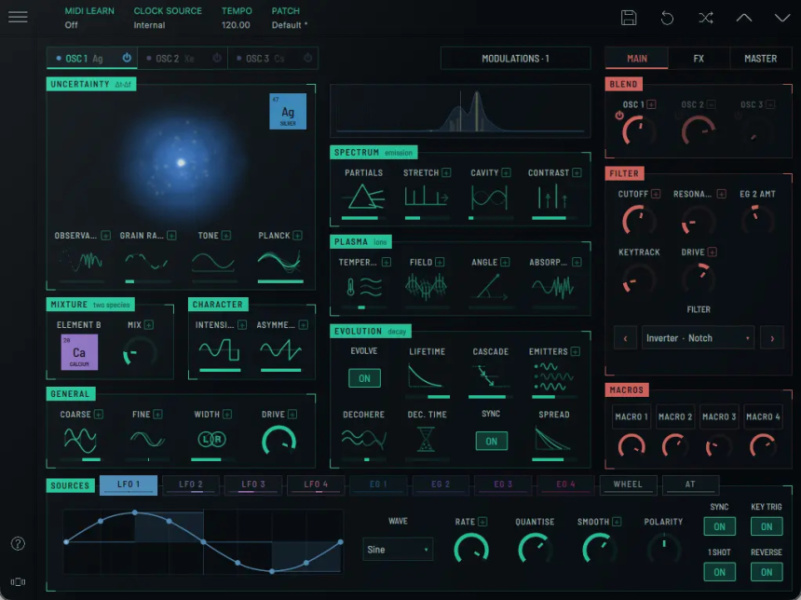The width and height of the screenshot is (801, 600).
Task: Select next filter type arrow
Action: click(772, 338)
